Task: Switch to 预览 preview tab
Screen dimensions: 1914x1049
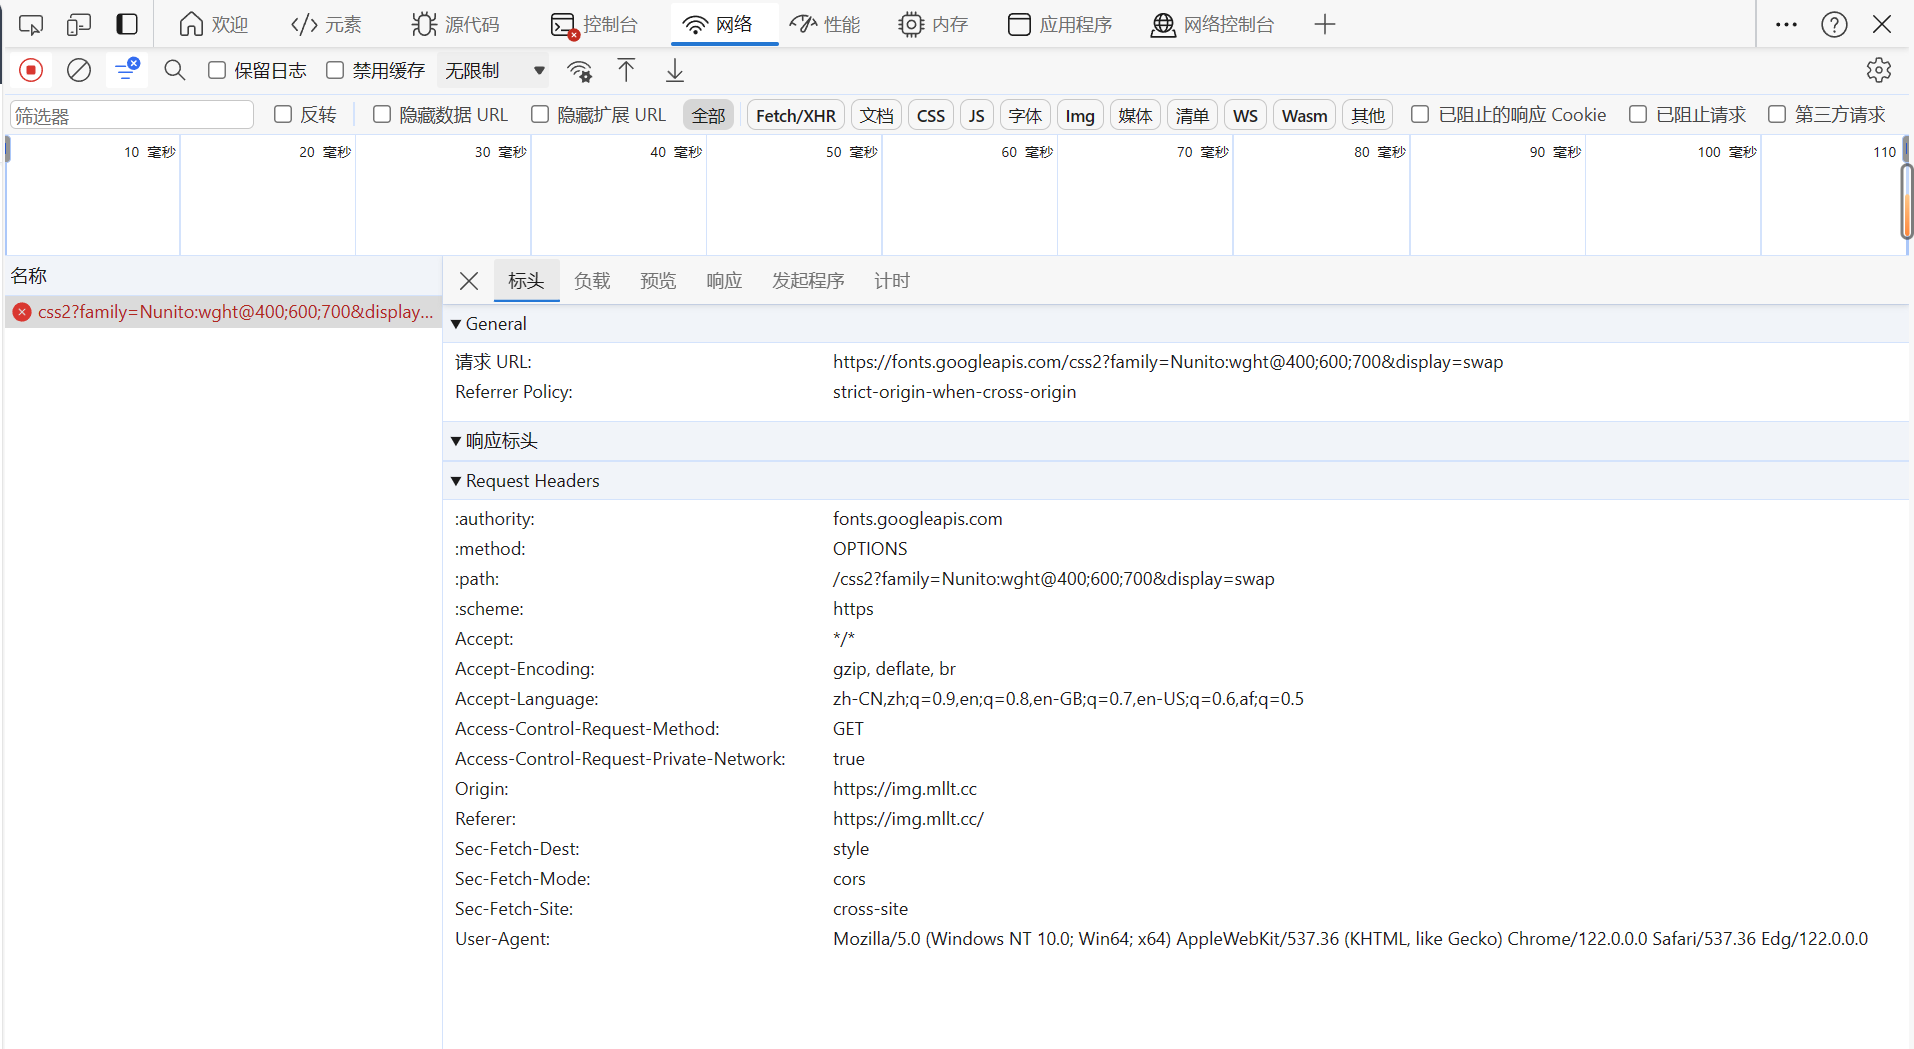Action: coord(658,281)
